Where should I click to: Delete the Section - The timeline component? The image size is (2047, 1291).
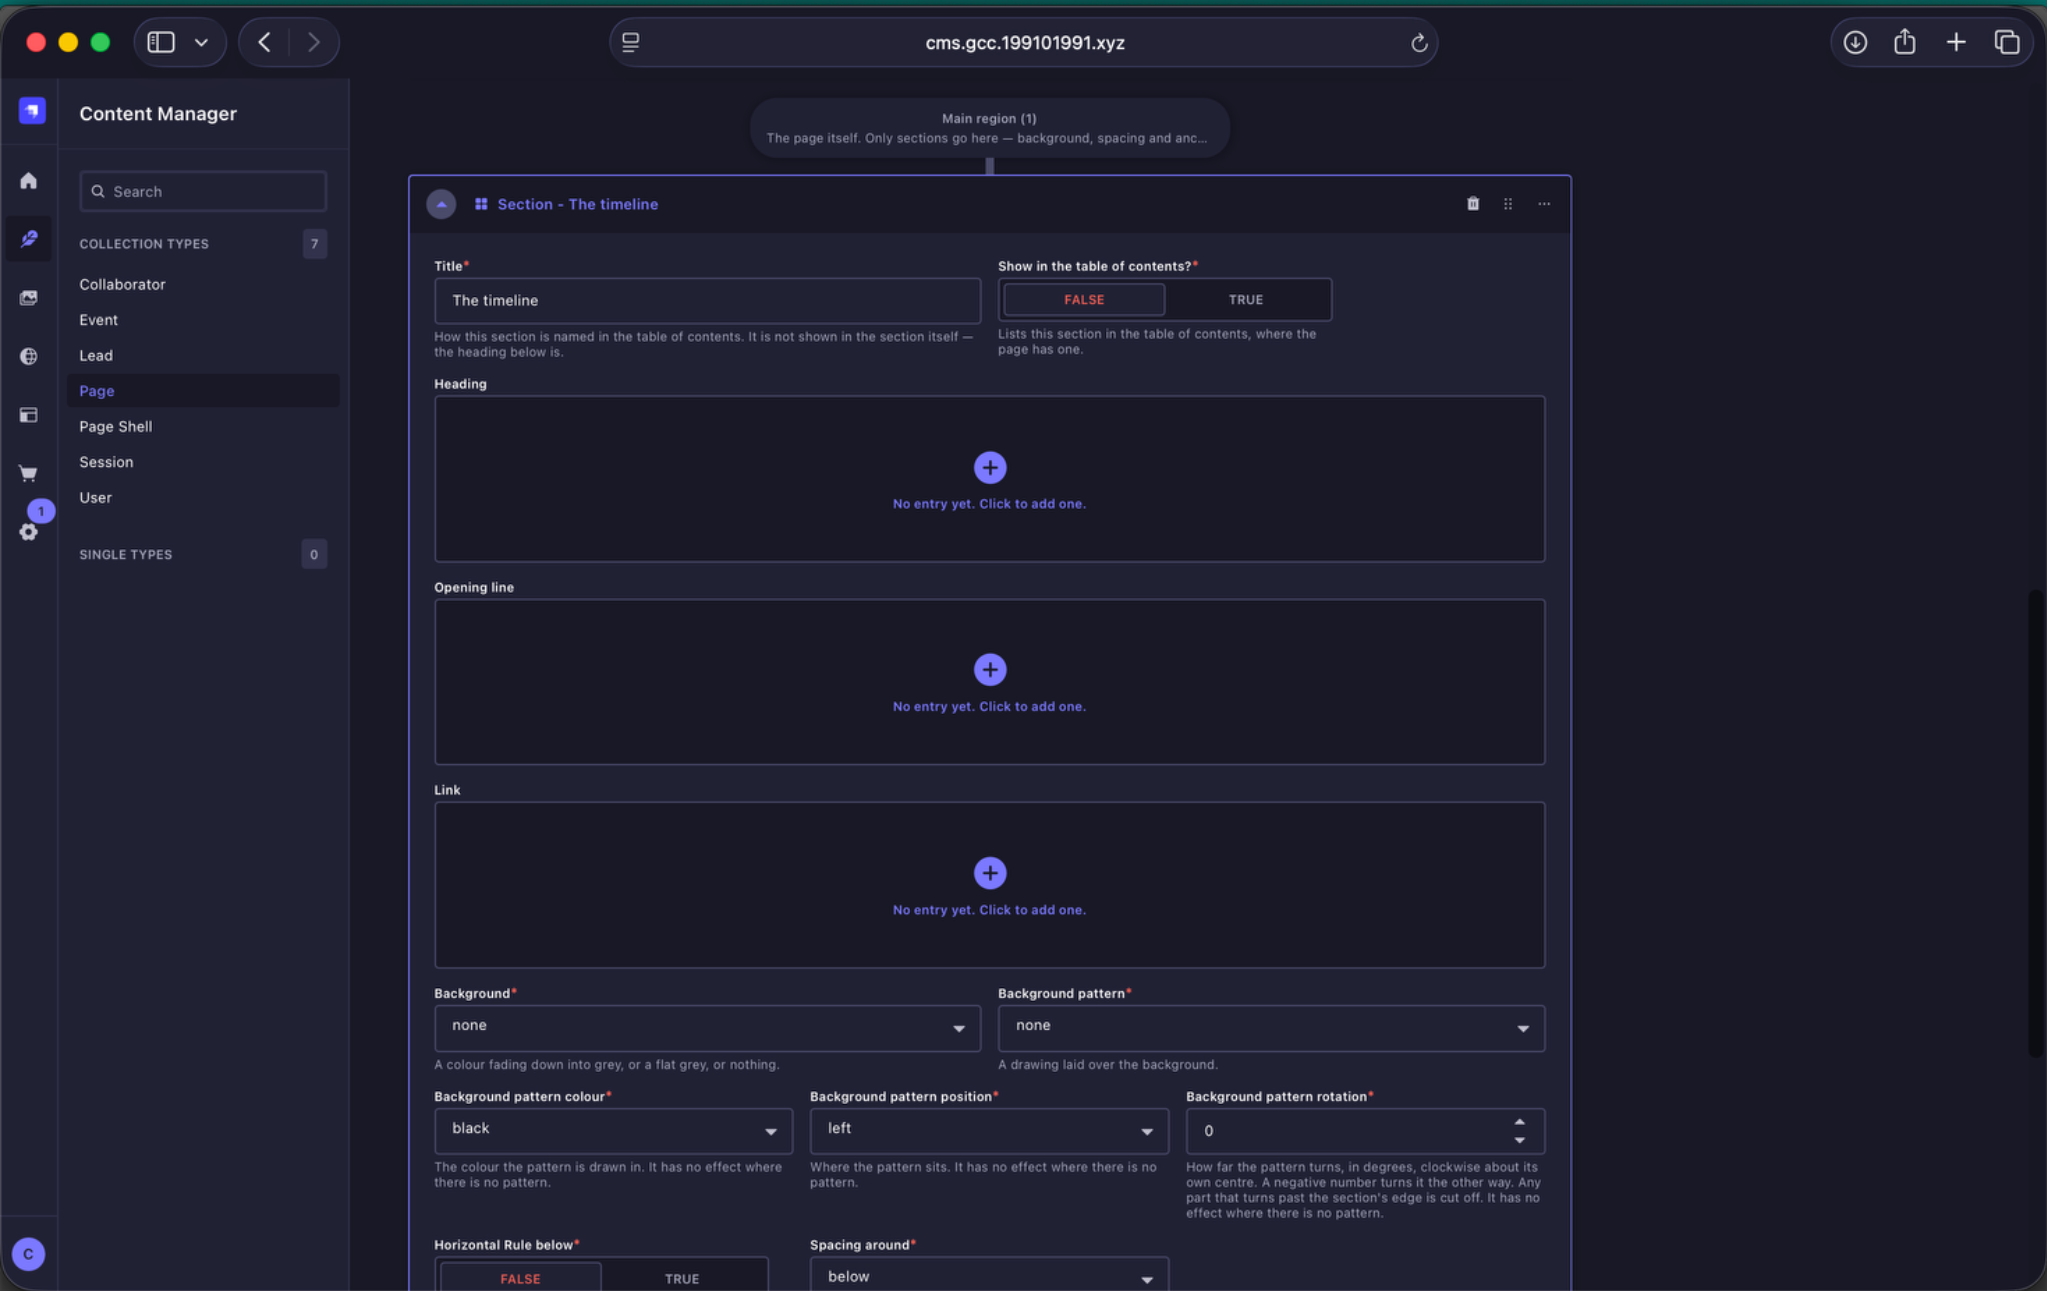coord(1473,204)
